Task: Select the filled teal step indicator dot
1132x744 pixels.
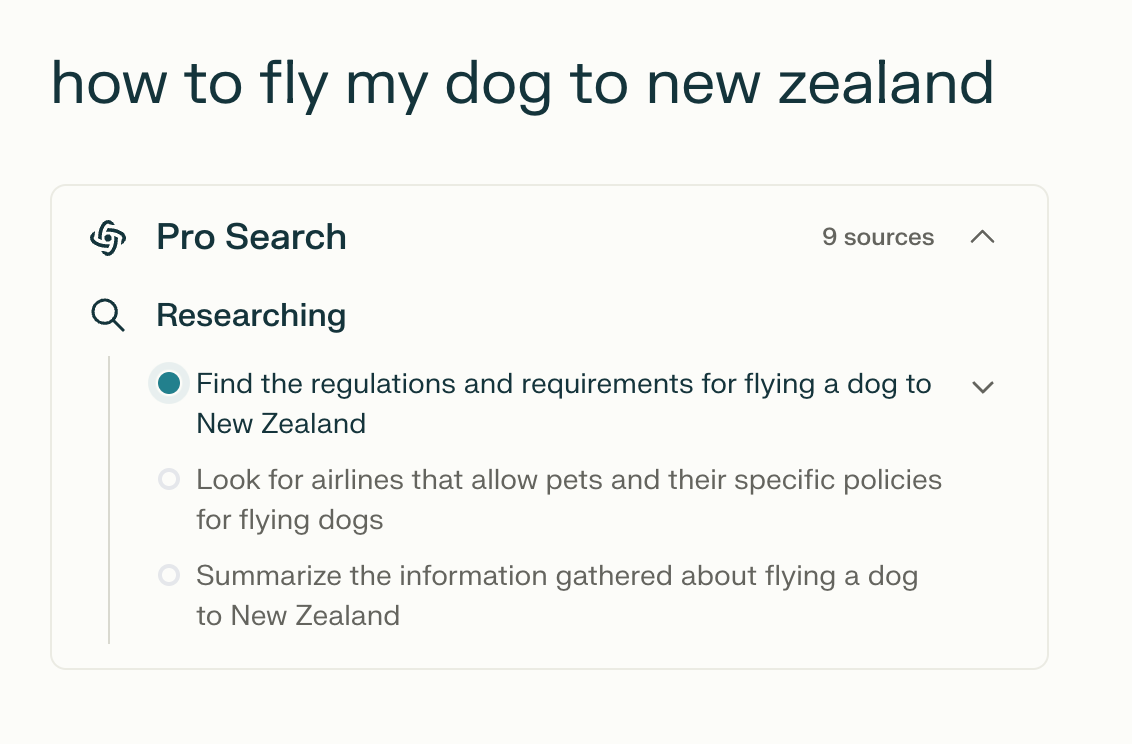Action: [x=169, y=383]
